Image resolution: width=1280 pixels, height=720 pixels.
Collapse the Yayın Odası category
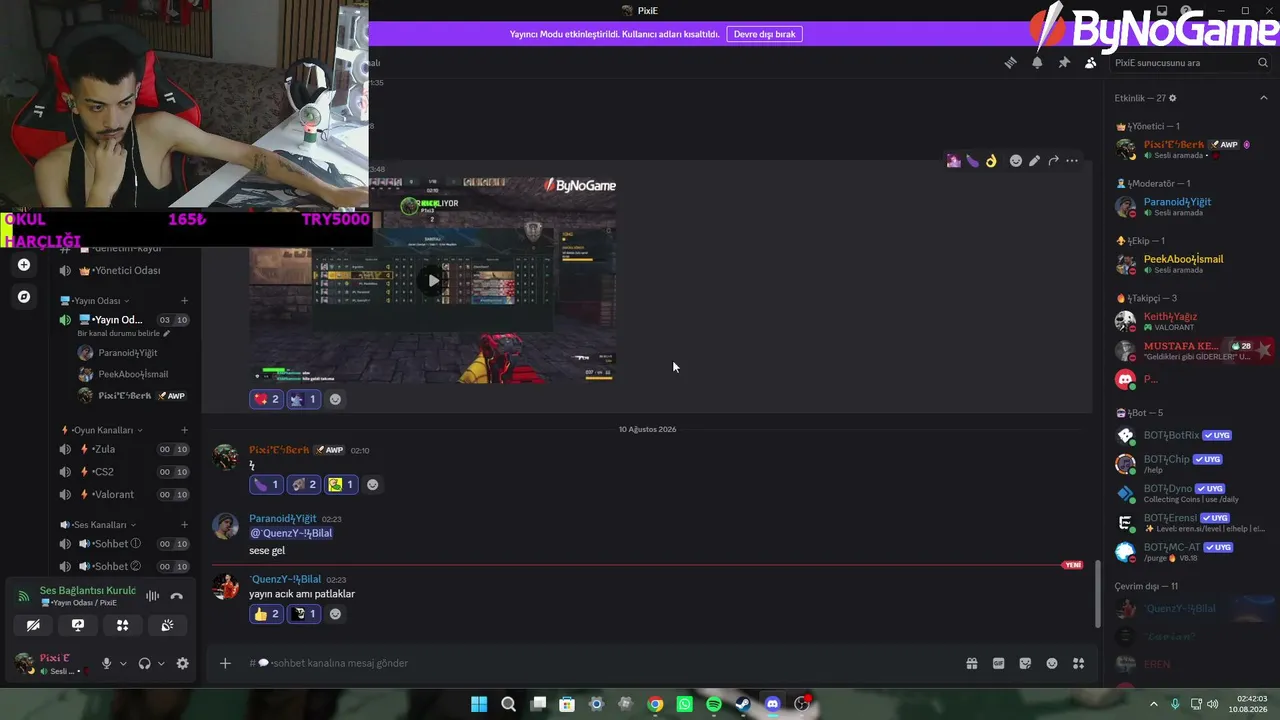[95, 301]
